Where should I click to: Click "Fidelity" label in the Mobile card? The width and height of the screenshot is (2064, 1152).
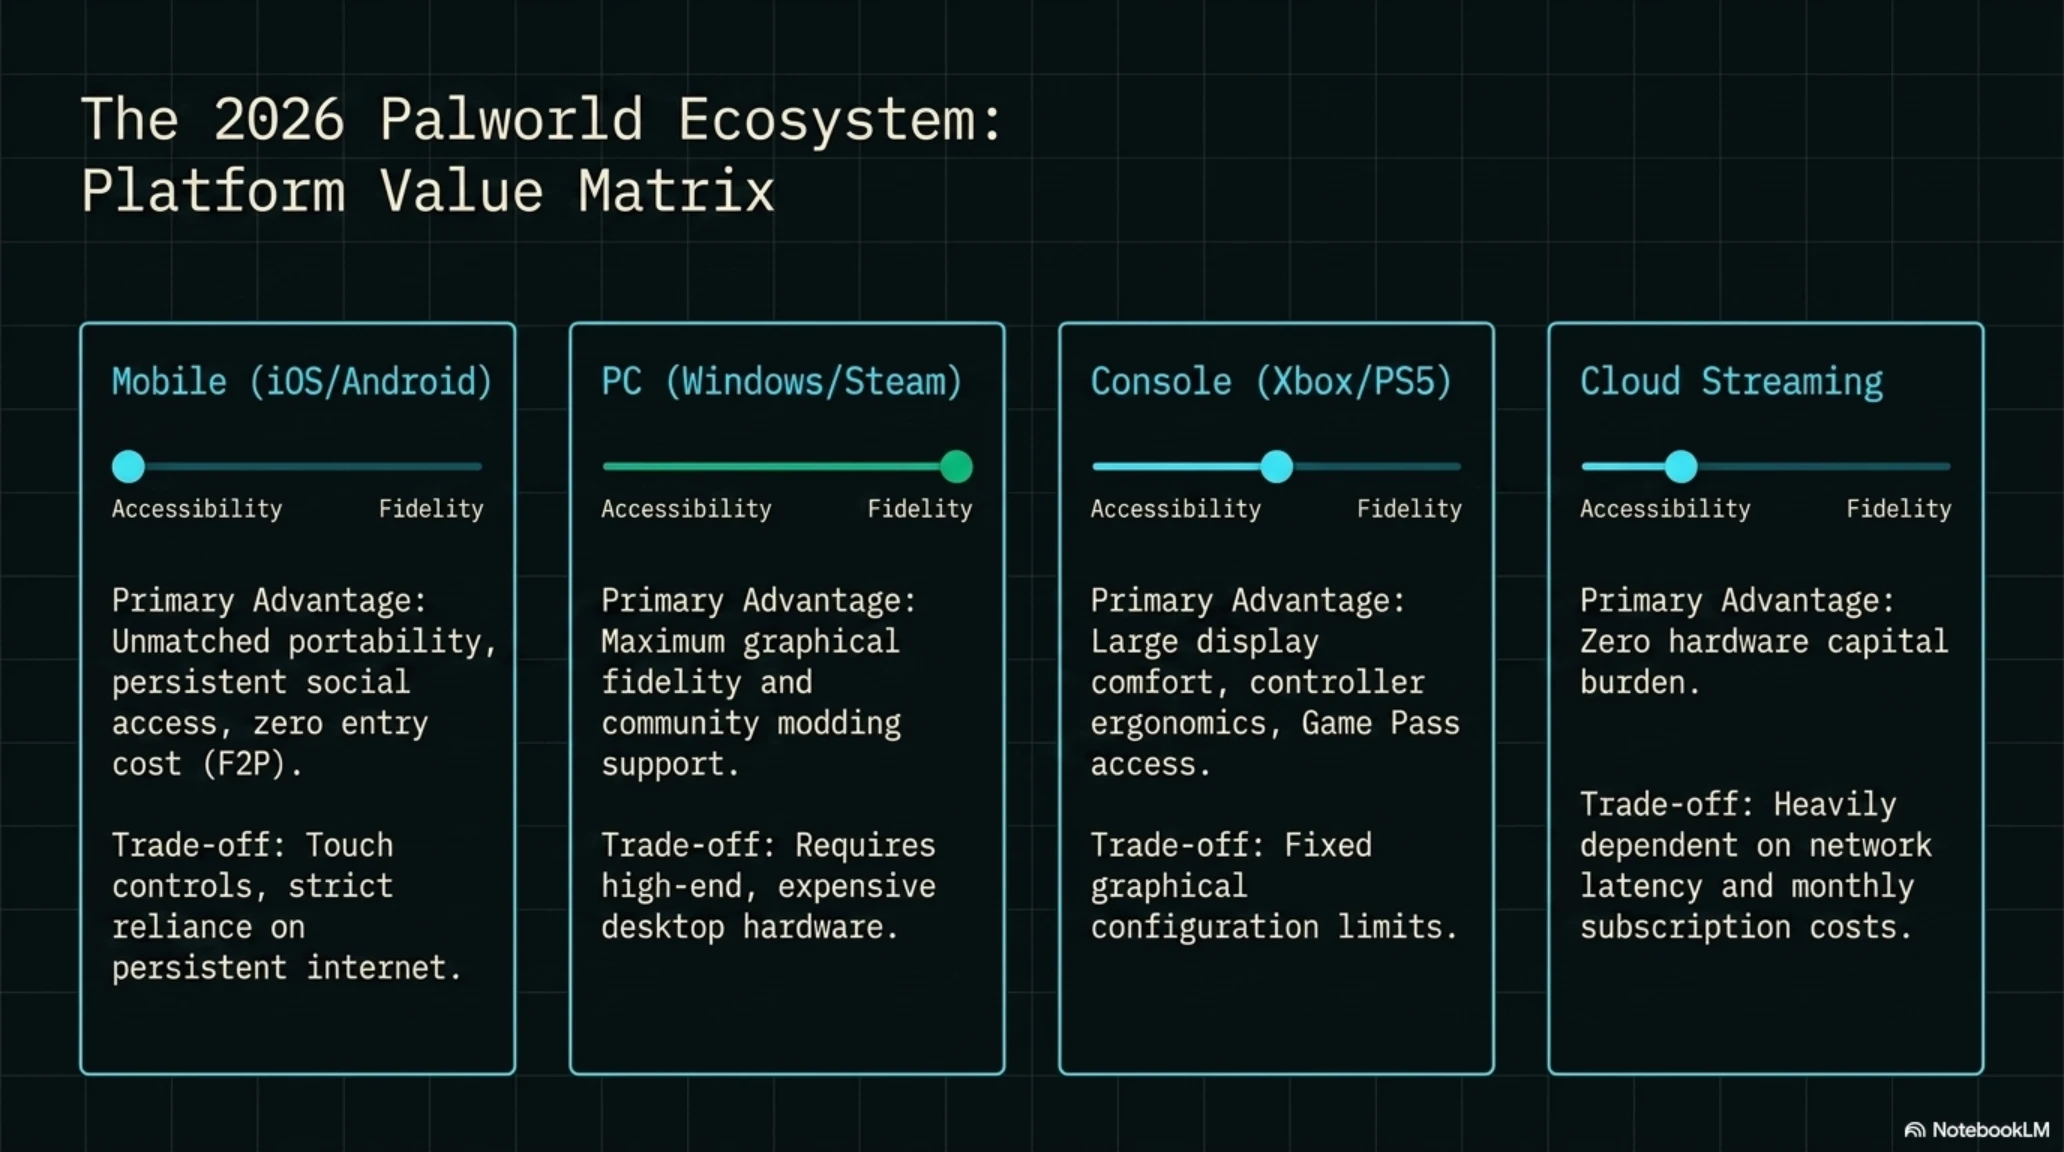click(431, 509)
